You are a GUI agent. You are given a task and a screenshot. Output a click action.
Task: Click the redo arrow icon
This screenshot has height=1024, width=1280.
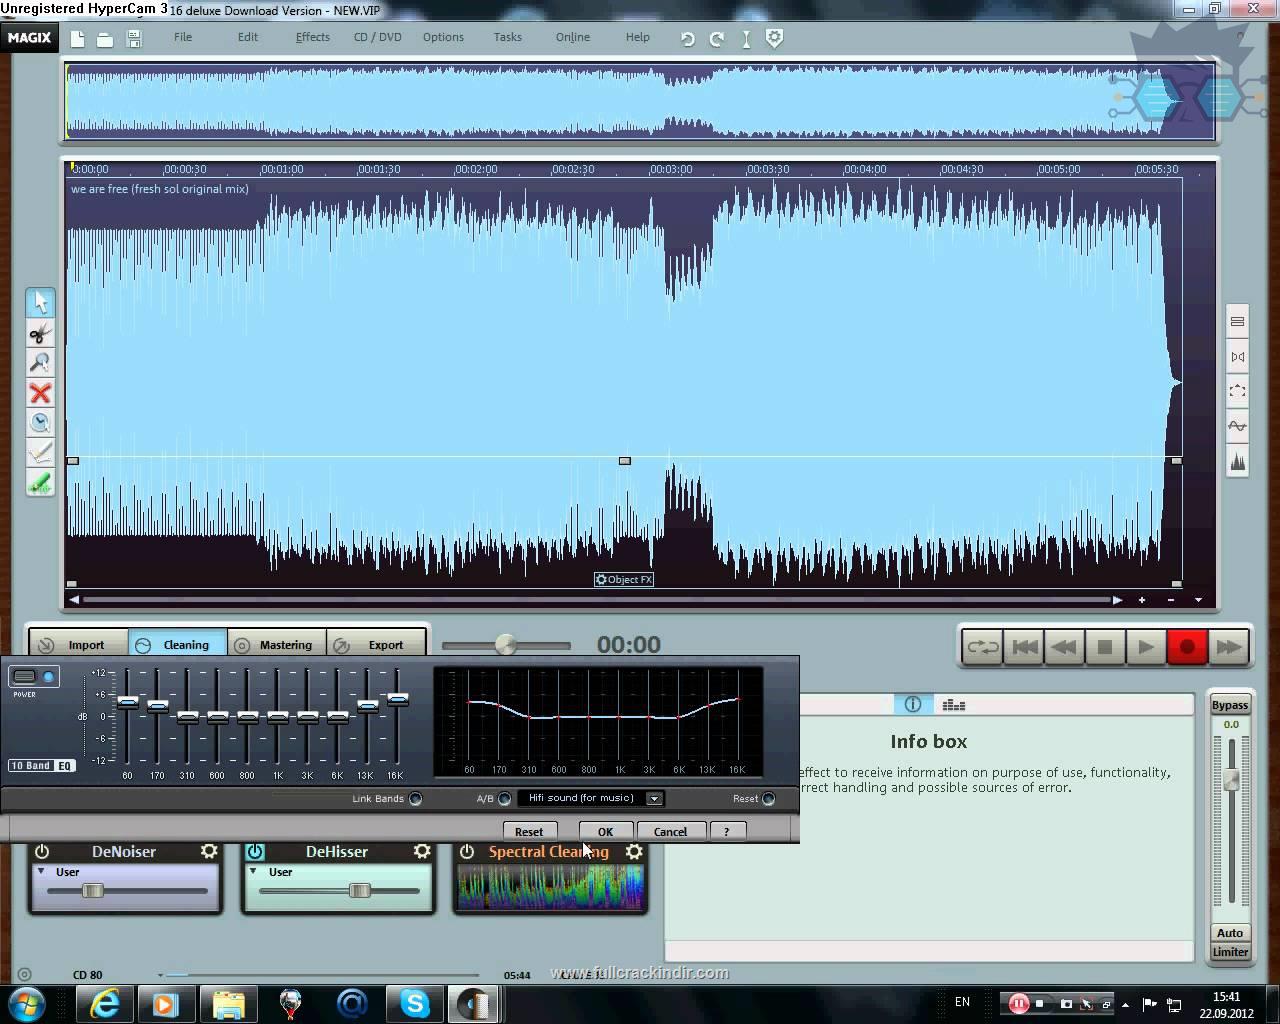[717, 39]
